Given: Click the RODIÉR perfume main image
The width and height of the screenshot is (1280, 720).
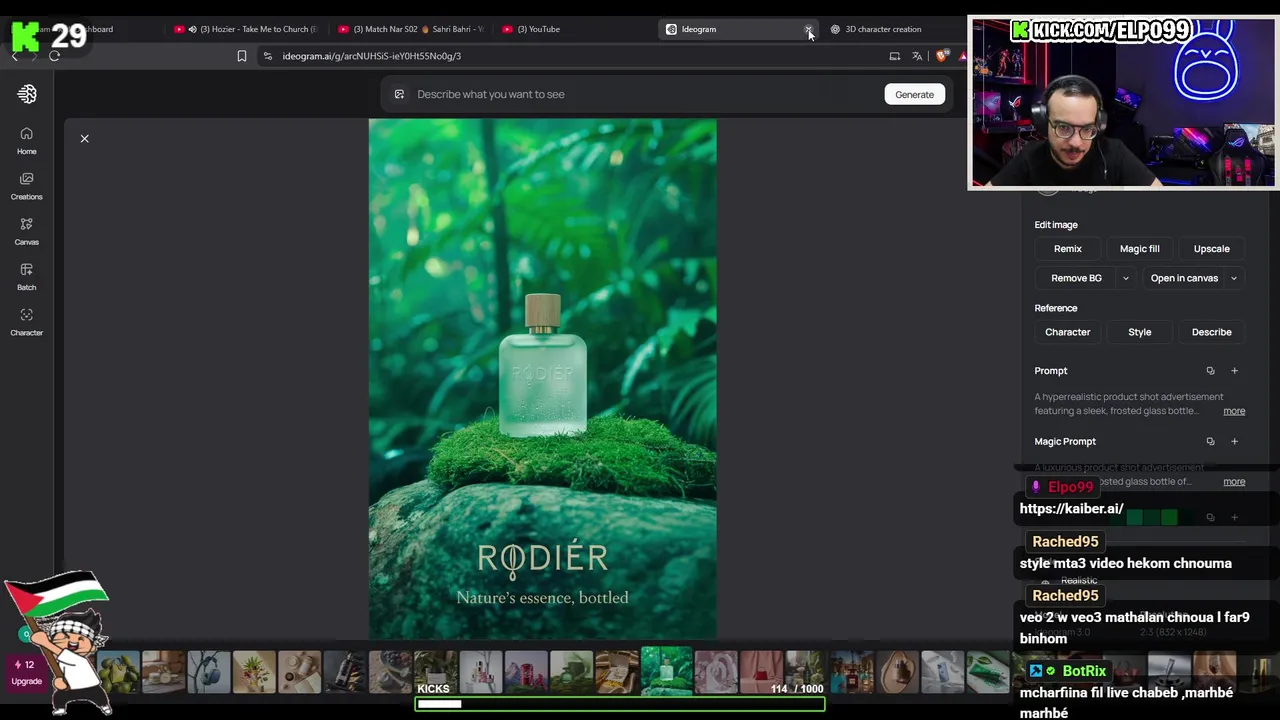Looking at the screenshot, I should tap(542, 379).
